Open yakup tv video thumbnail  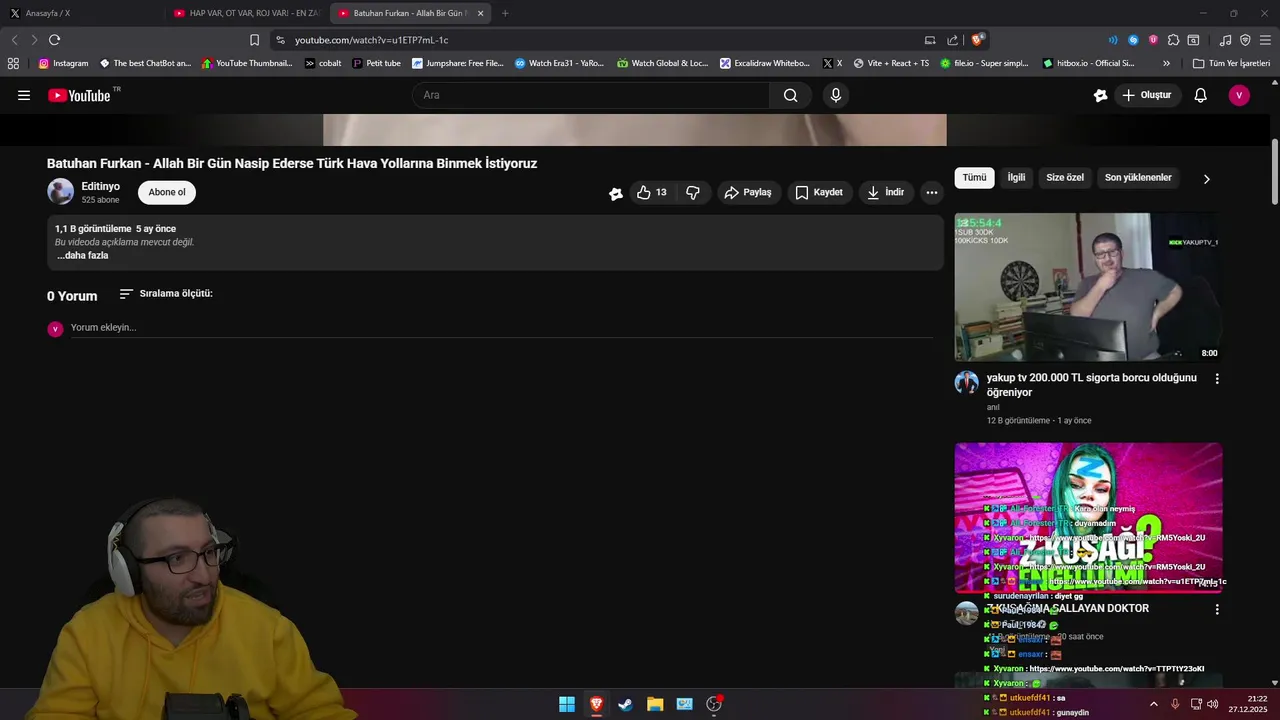coord(1088,287)
